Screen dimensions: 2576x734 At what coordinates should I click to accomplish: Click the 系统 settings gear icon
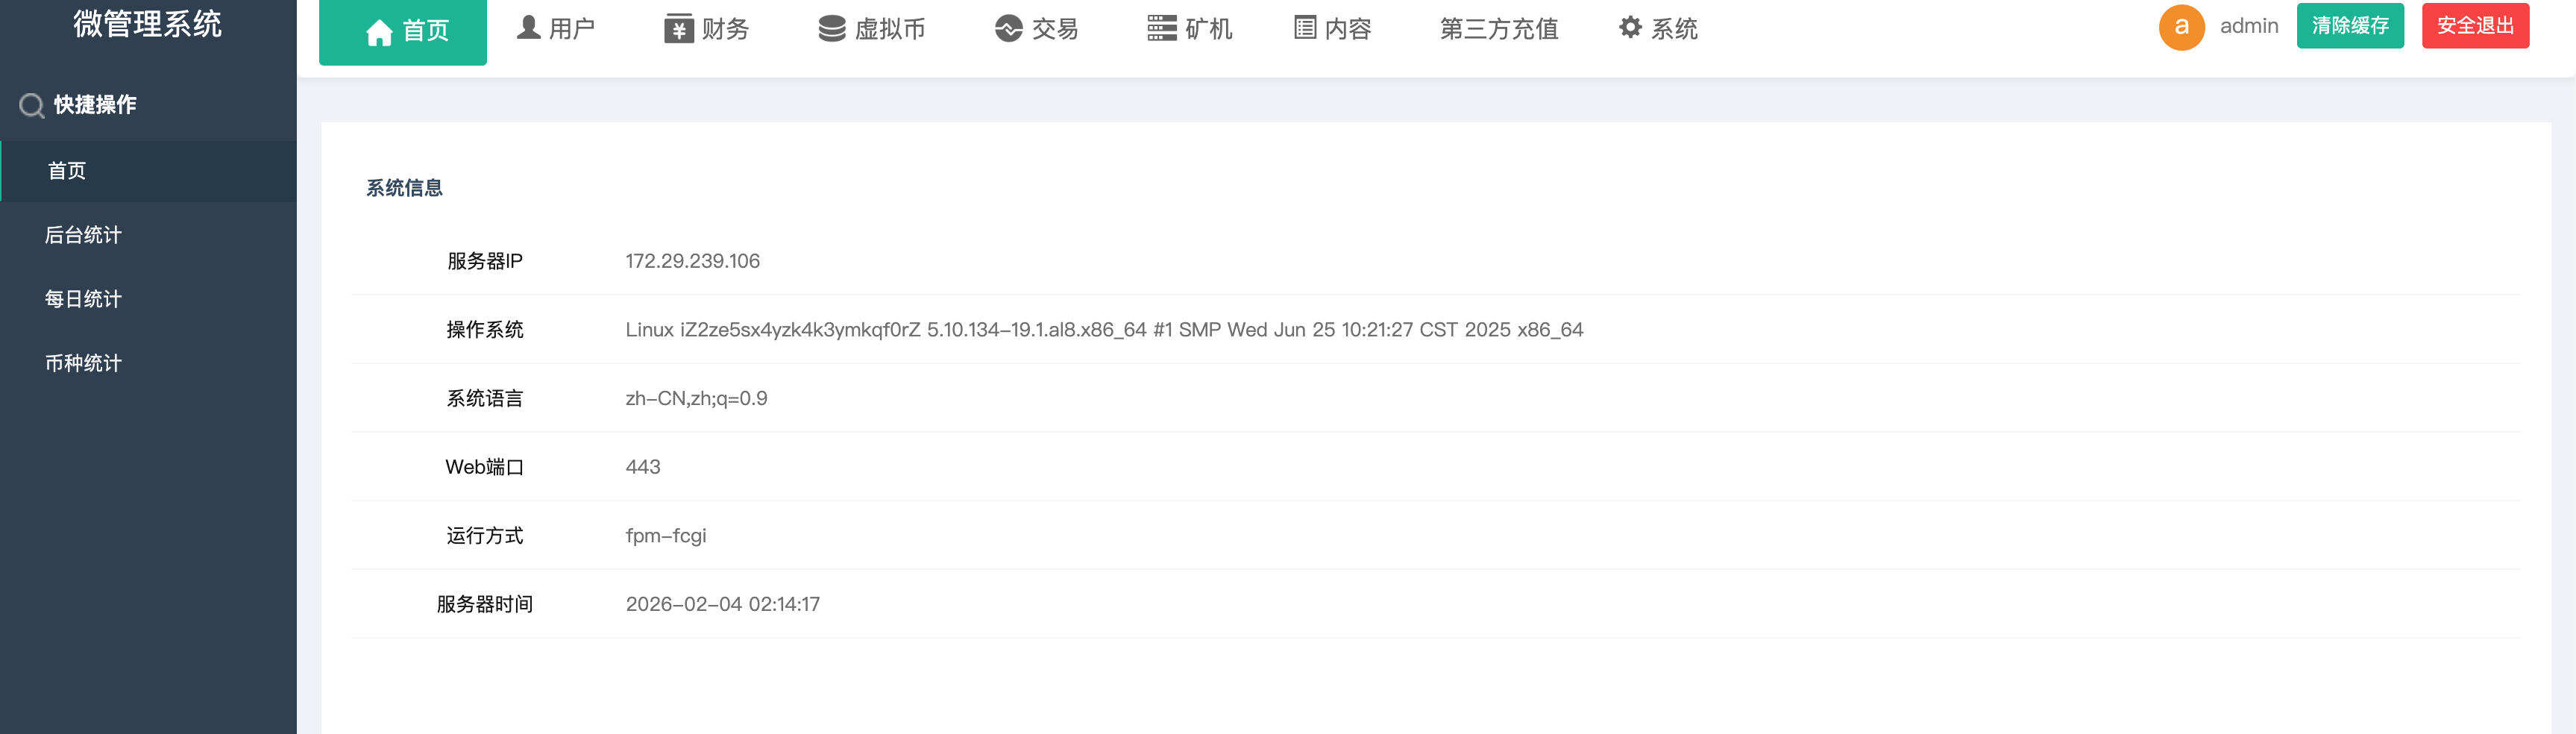pos(1630,28)
